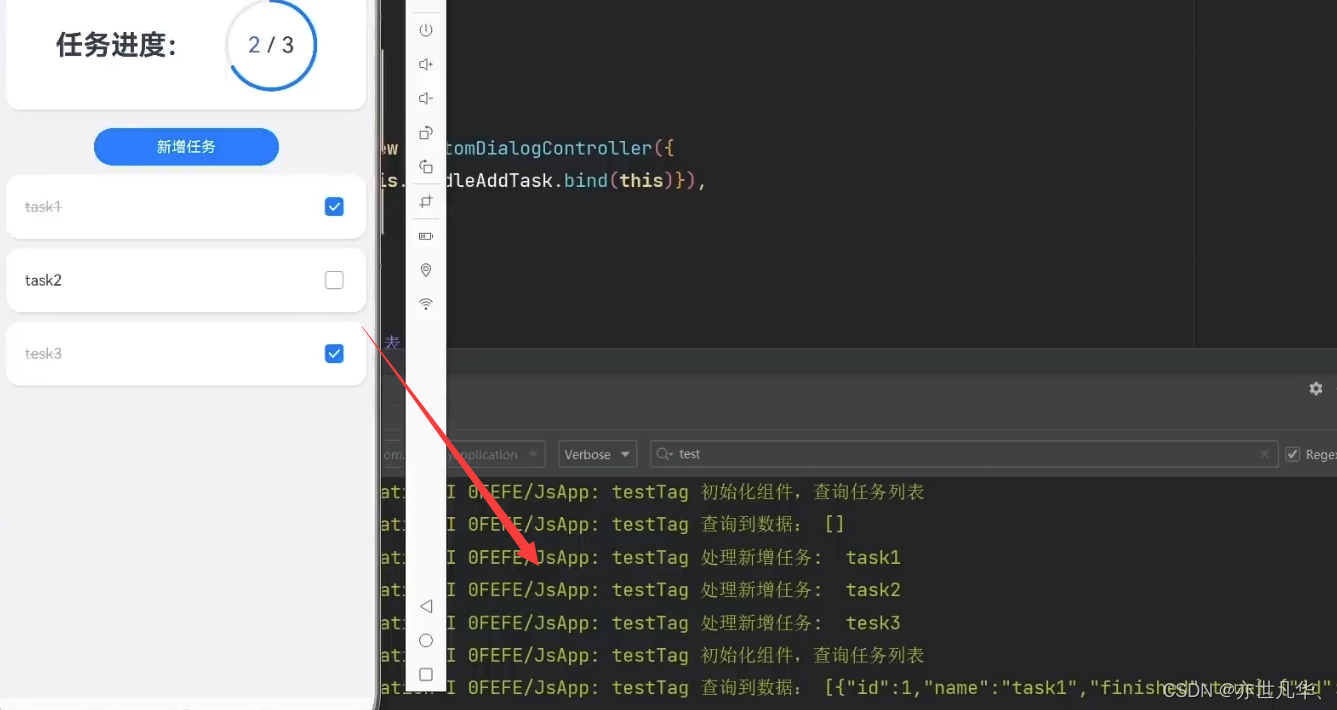Toggle the Regex checkbox in log panel
Screen dimensions: 1337x710
[x=1293, y=454]
